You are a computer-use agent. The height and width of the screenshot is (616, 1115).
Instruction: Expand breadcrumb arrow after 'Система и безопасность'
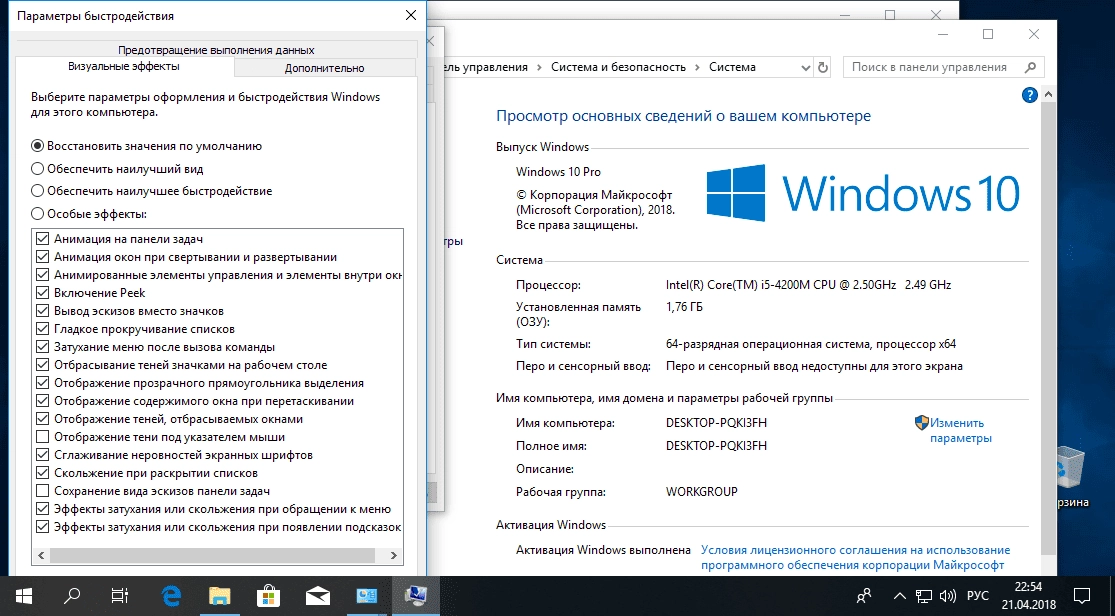point(698,68)
